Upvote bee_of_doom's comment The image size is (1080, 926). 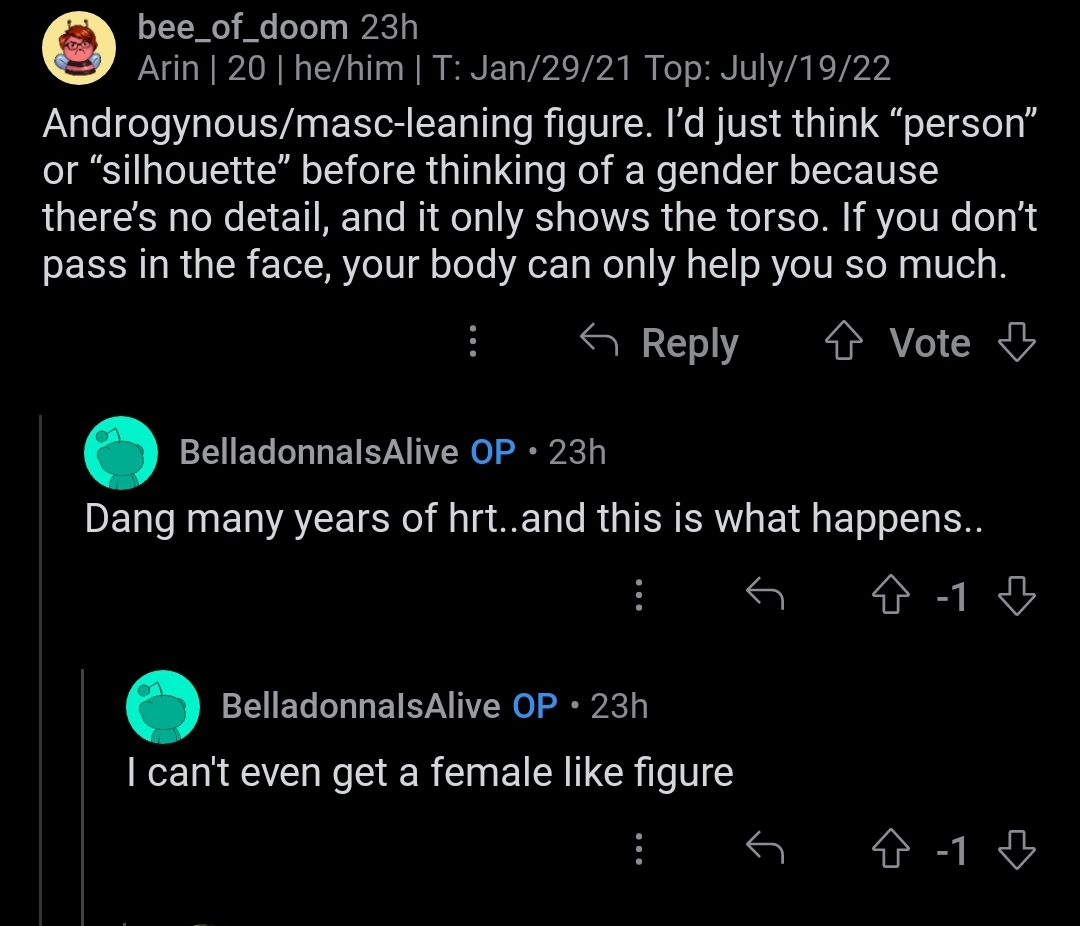click(x=844, y=341)
